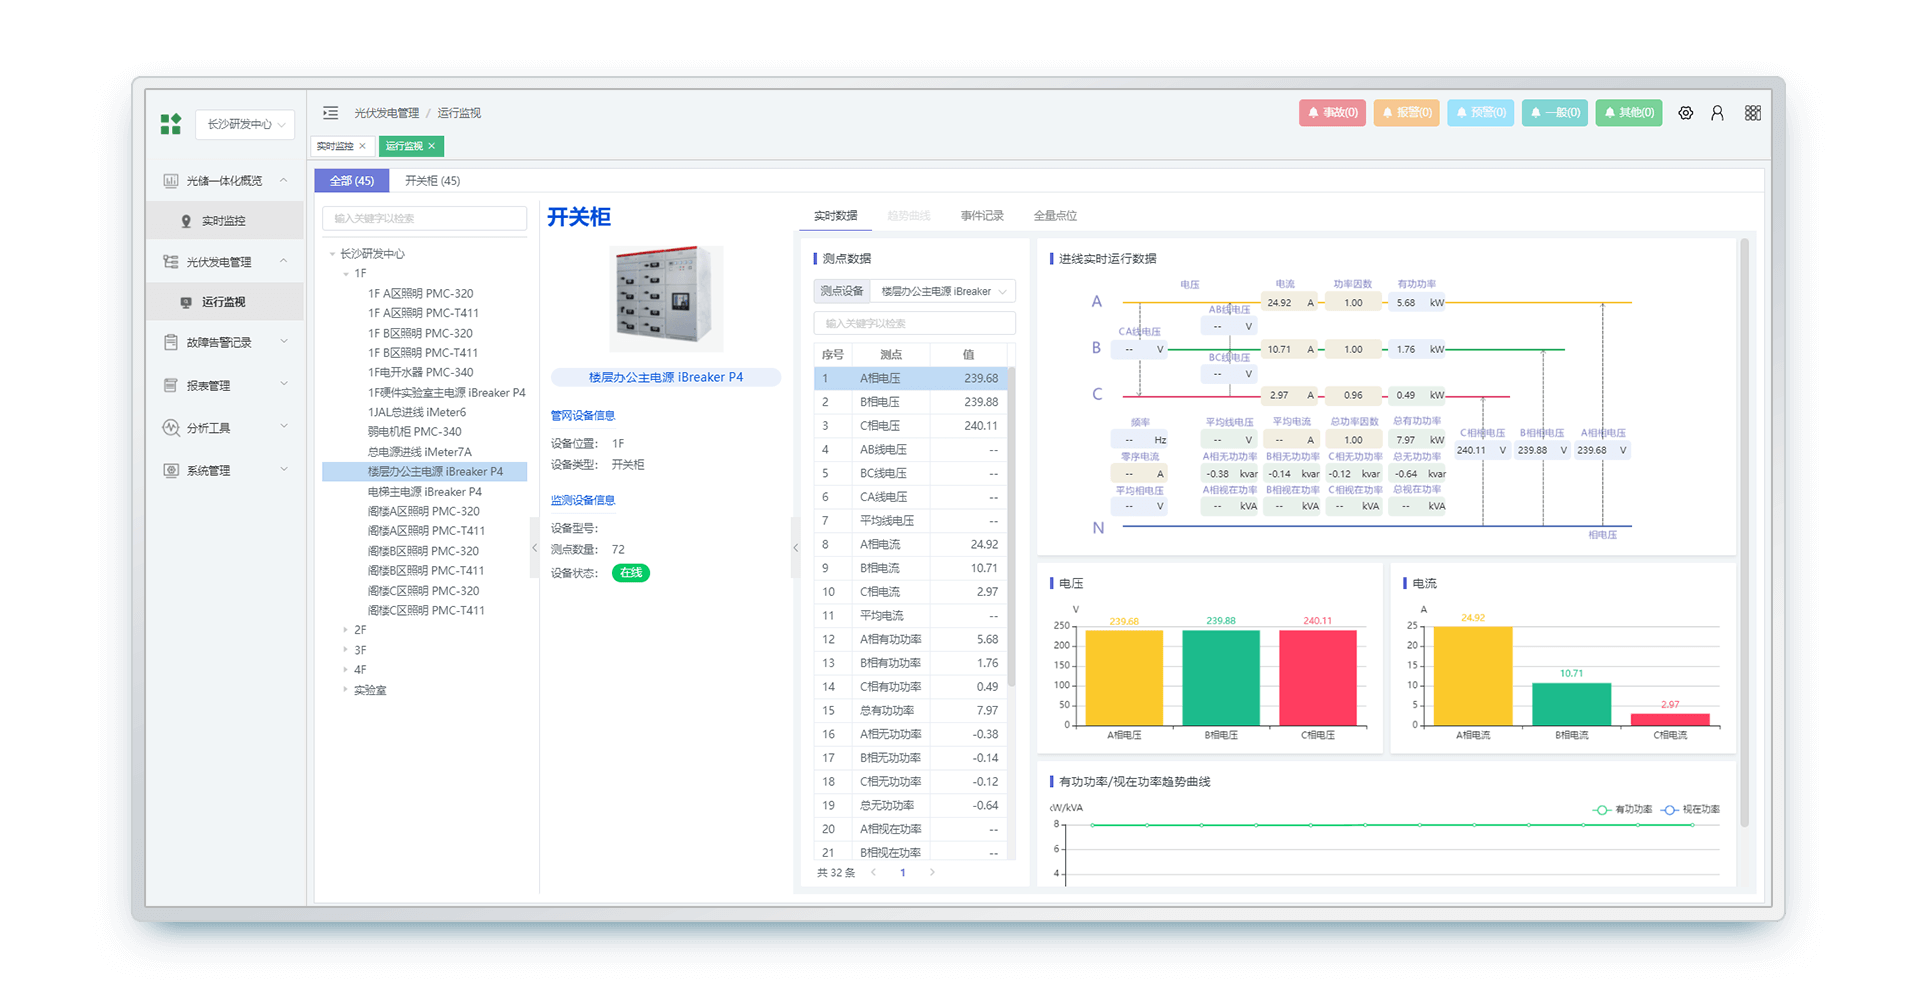Click page number 1 in pagination
This screenshot has height=1003, width=1918.
pyautogui.click(x=903, y=873)
